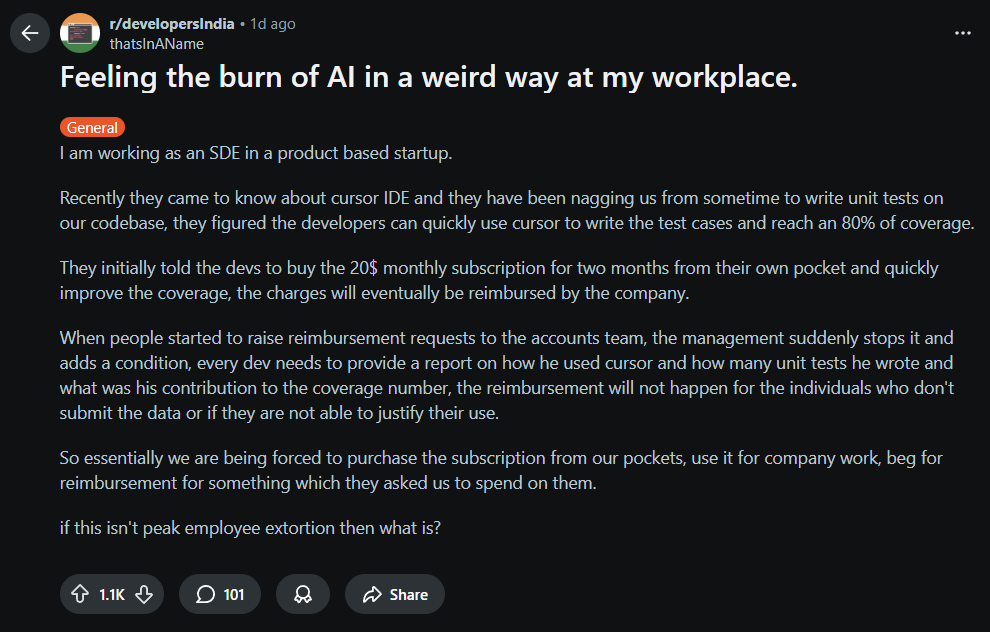Image resolution: width=990 pixels, height=632 pixels.
Task: Open the community via its circular avatar
Action: pos(79,32)
